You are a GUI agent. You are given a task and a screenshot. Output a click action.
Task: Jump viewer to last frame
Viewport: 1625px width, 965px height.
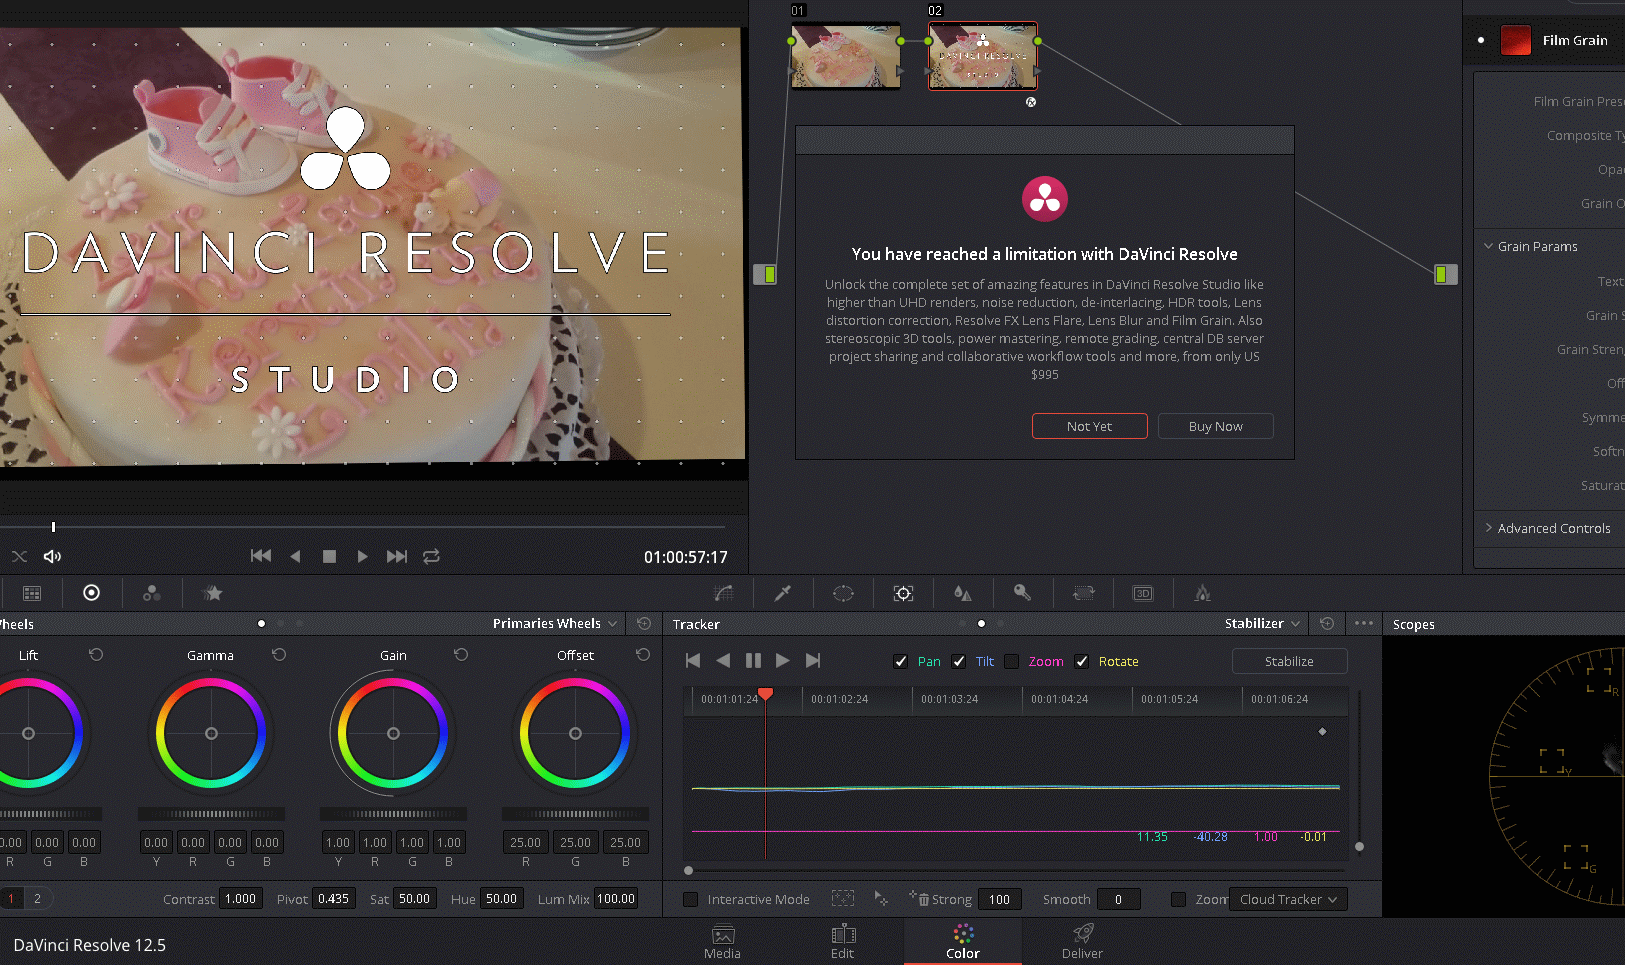397,556
